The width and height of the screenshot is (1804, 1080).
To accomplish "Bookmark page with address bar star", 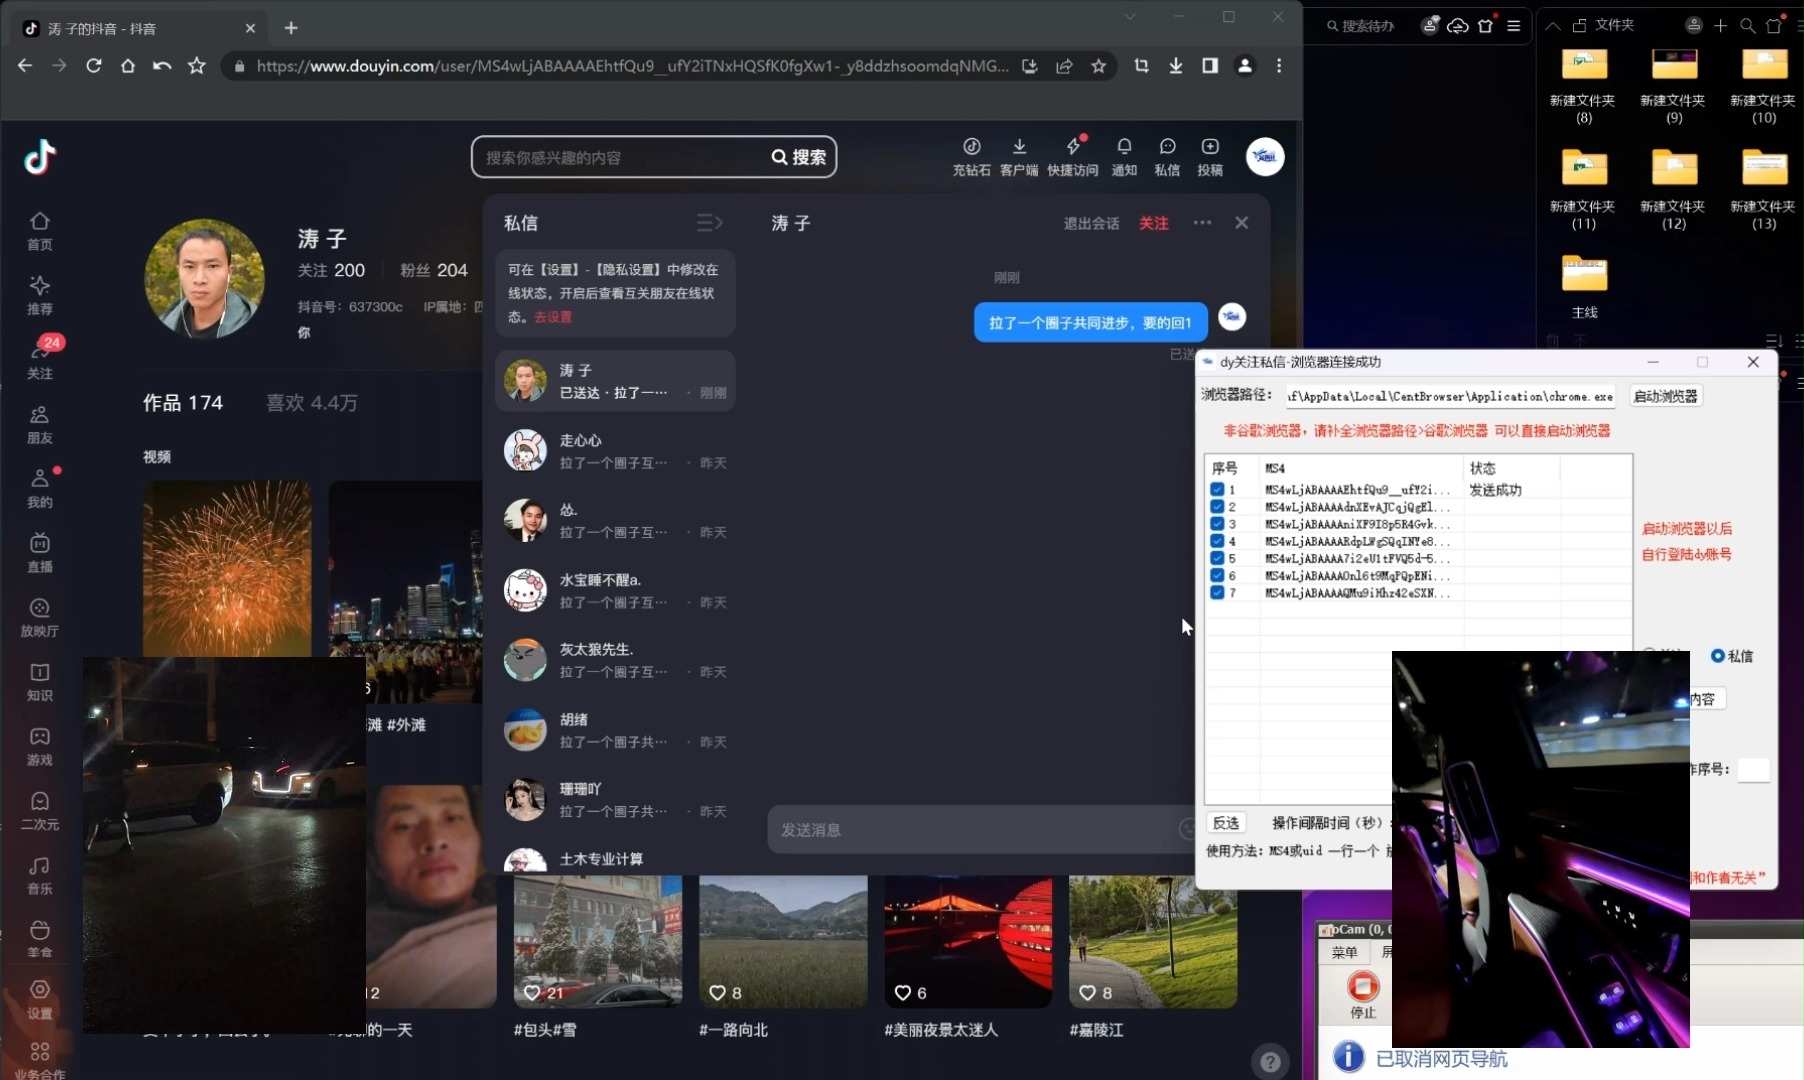I will [1099, 66].
